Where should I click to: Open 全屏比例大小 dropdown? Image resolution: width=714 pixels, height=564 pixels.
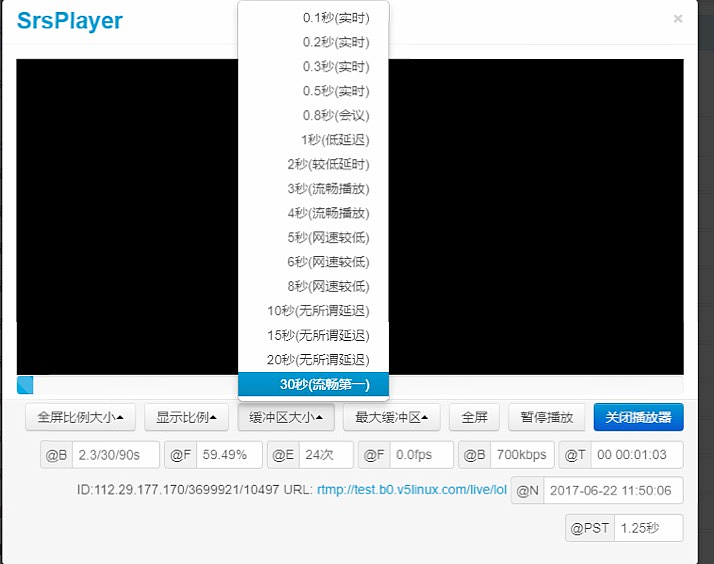click(80, 417)
